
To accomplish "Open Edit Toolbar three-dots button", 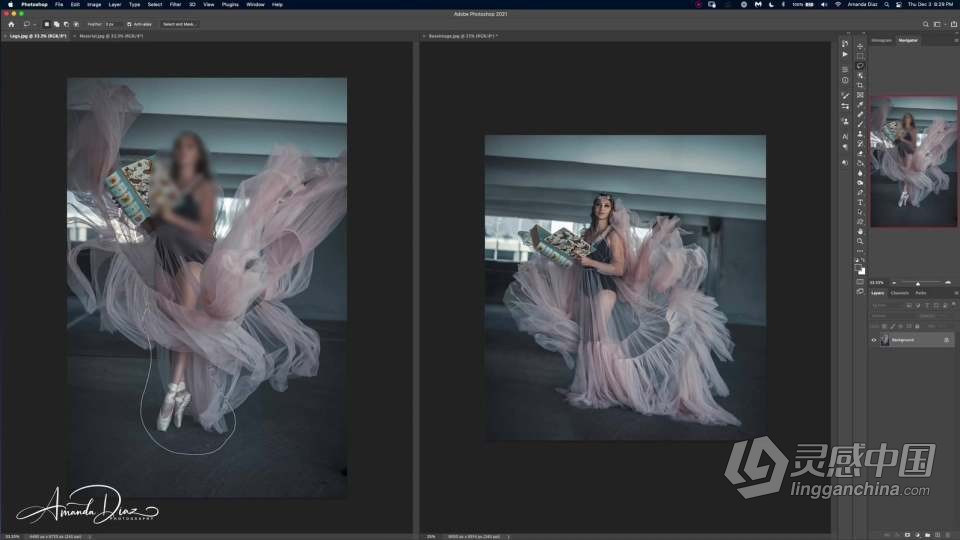I will pos(860,251).
